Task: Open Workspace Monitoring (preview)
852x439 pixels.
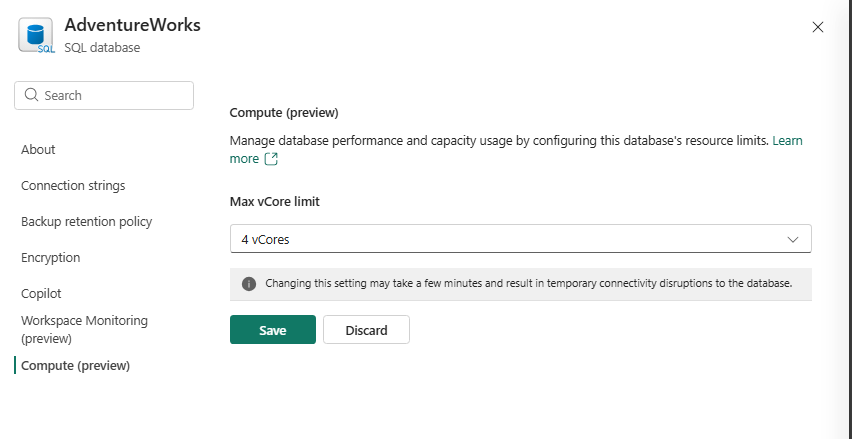Action: pyautogui.click(x=84, y=329)
